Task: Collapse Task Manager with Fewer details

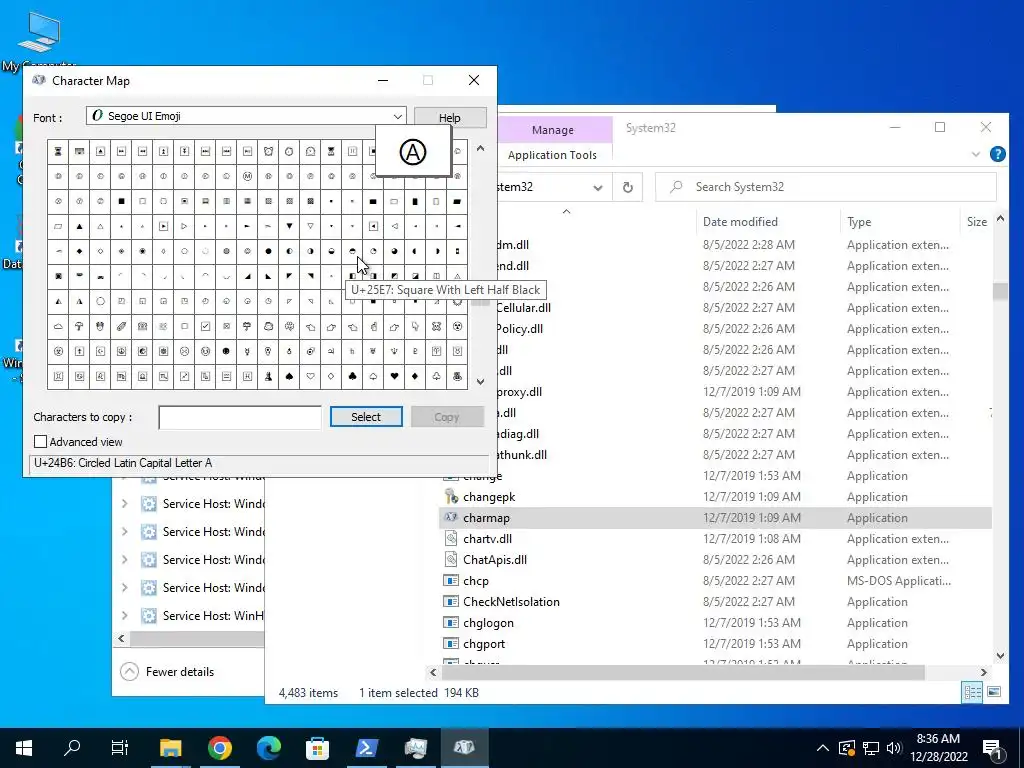Action: pos(168,671)
